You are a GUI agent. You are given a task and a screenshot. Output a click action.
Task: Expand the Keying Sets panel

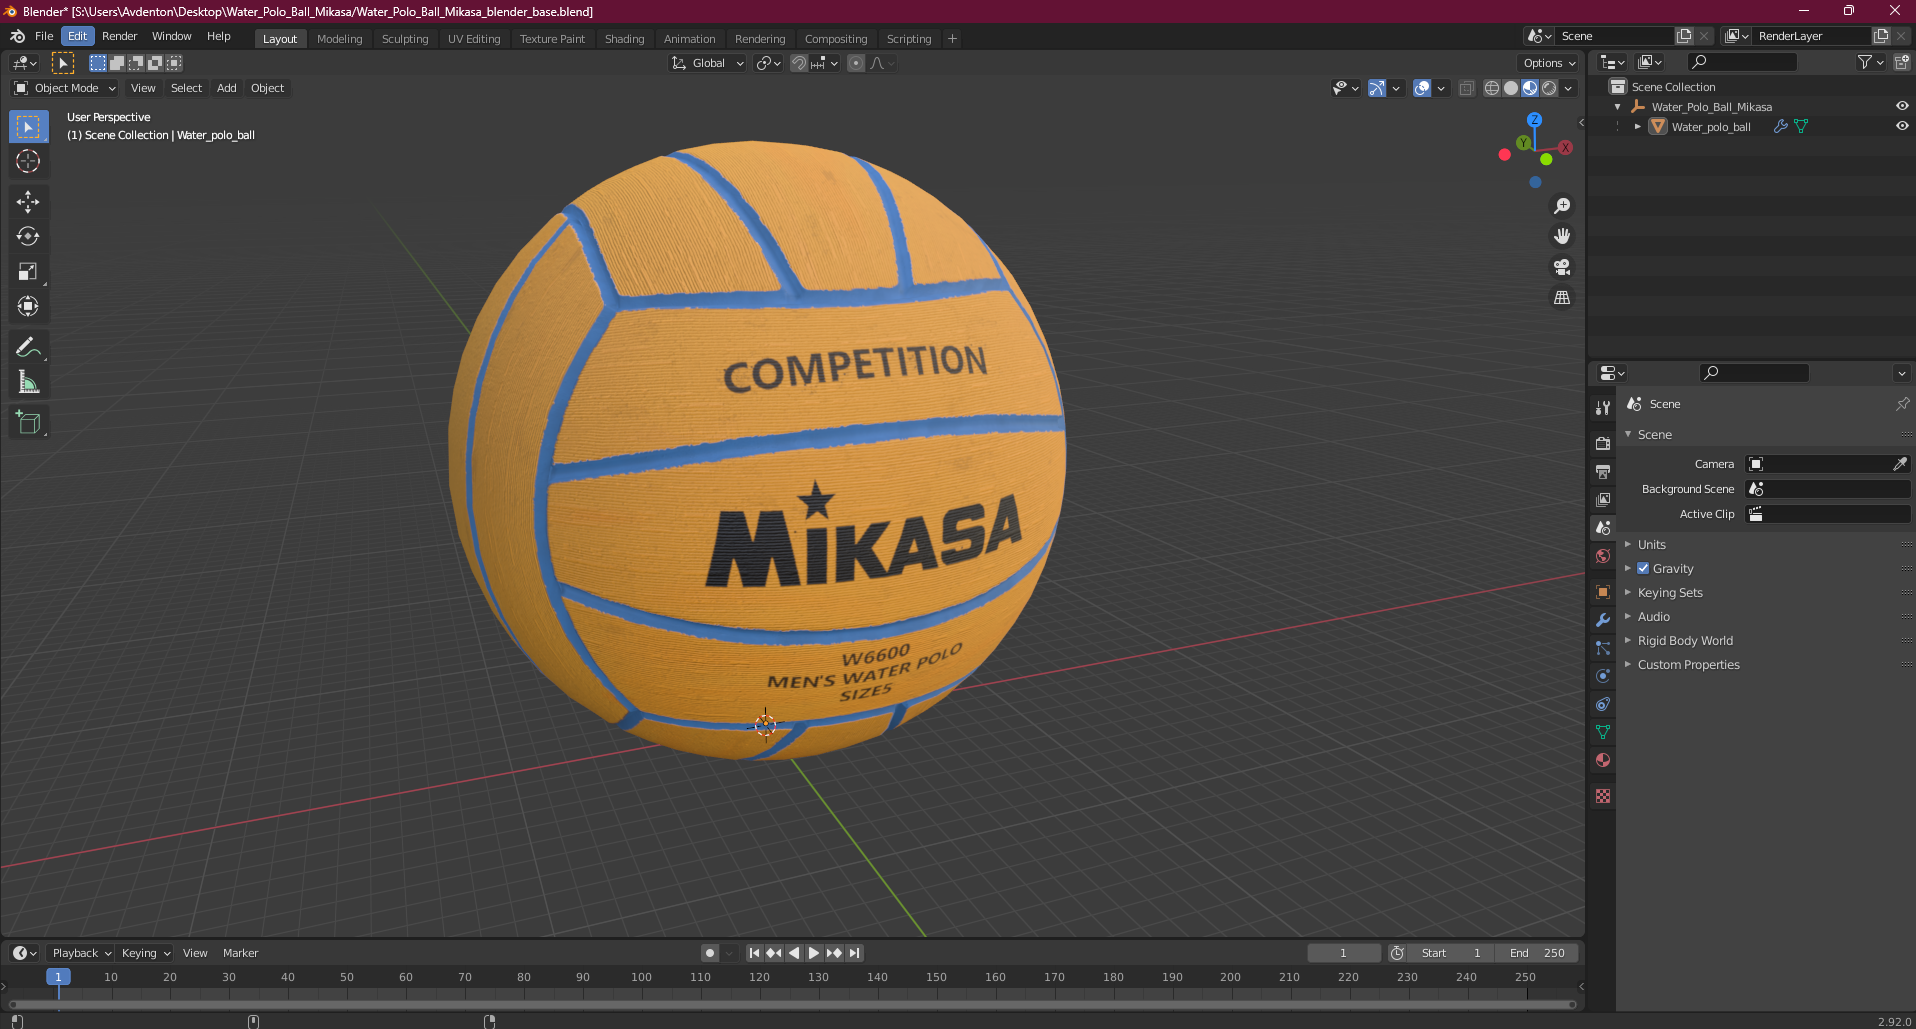coord(1670,592)
